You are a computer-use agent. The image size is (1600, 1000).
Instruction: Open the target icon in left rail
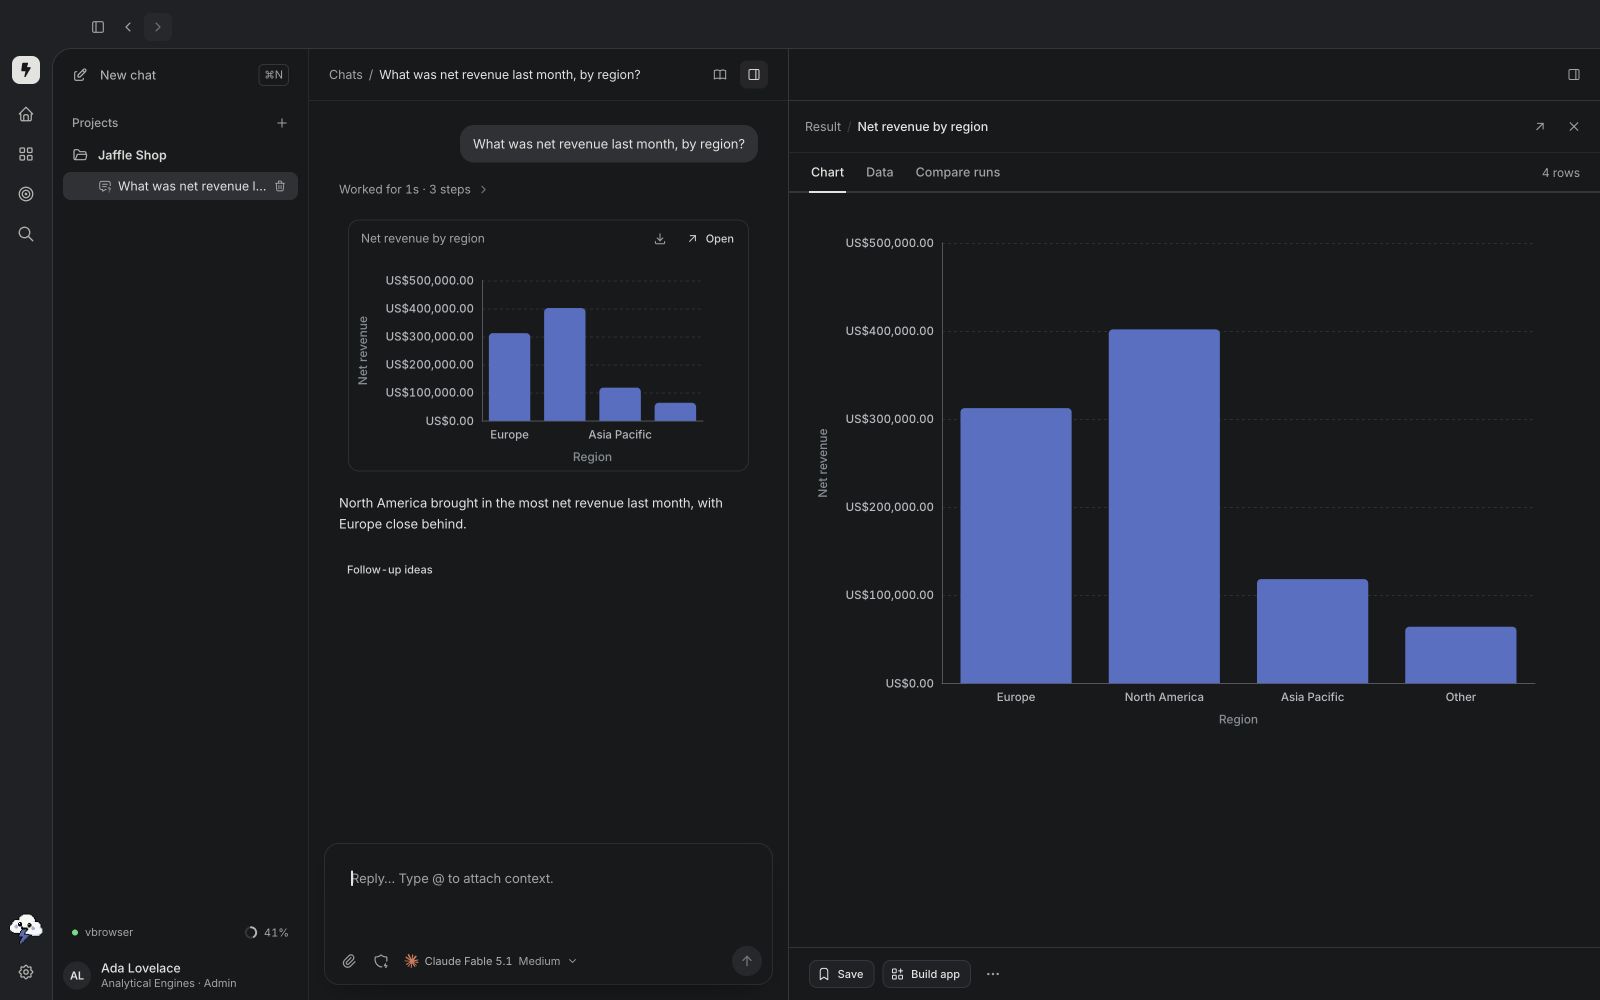[x=26, y=194]
